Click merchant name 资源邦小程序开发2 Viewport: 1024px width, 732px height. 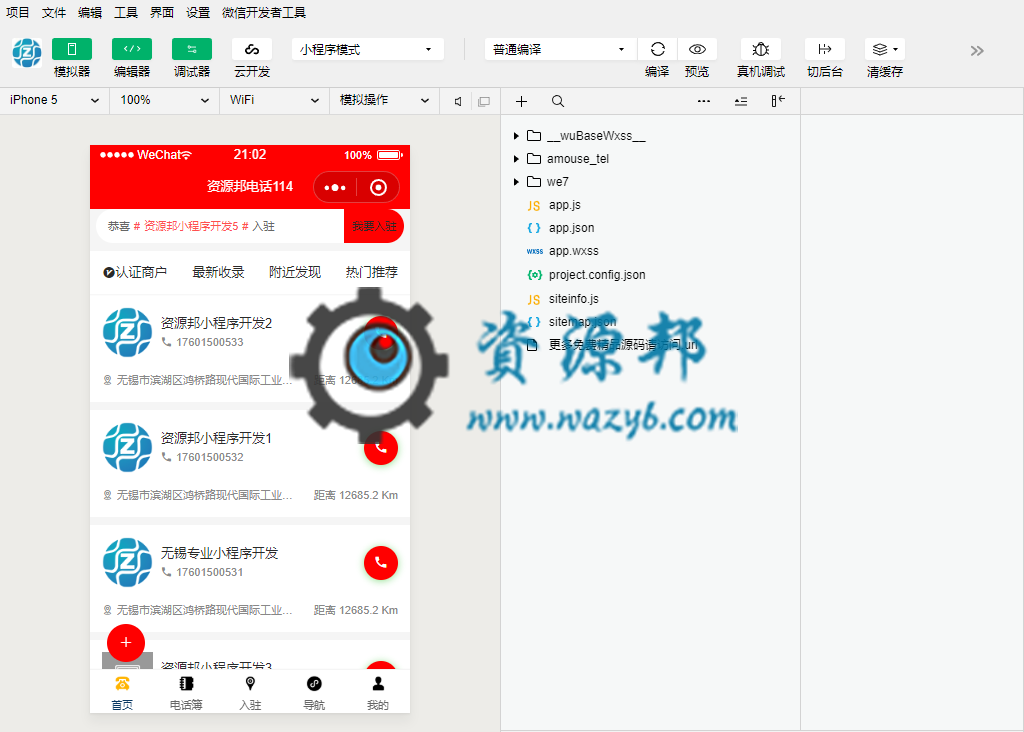pyautogui.click(x=216, y=323)
